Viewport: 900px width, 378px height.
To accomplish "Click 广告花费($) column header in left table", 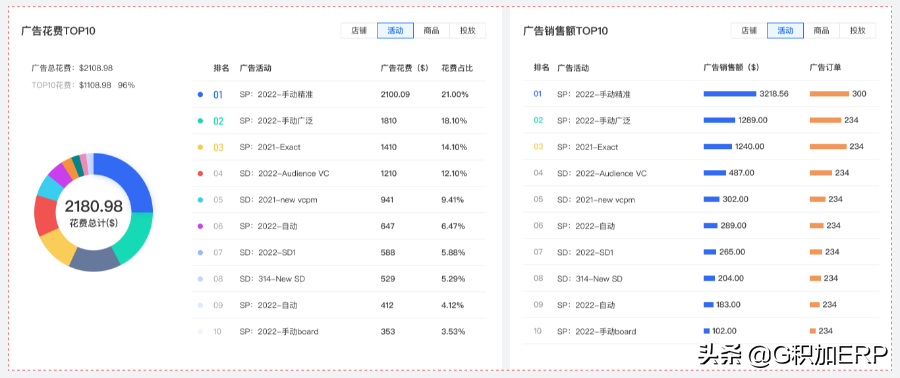I will coord(404,68).
